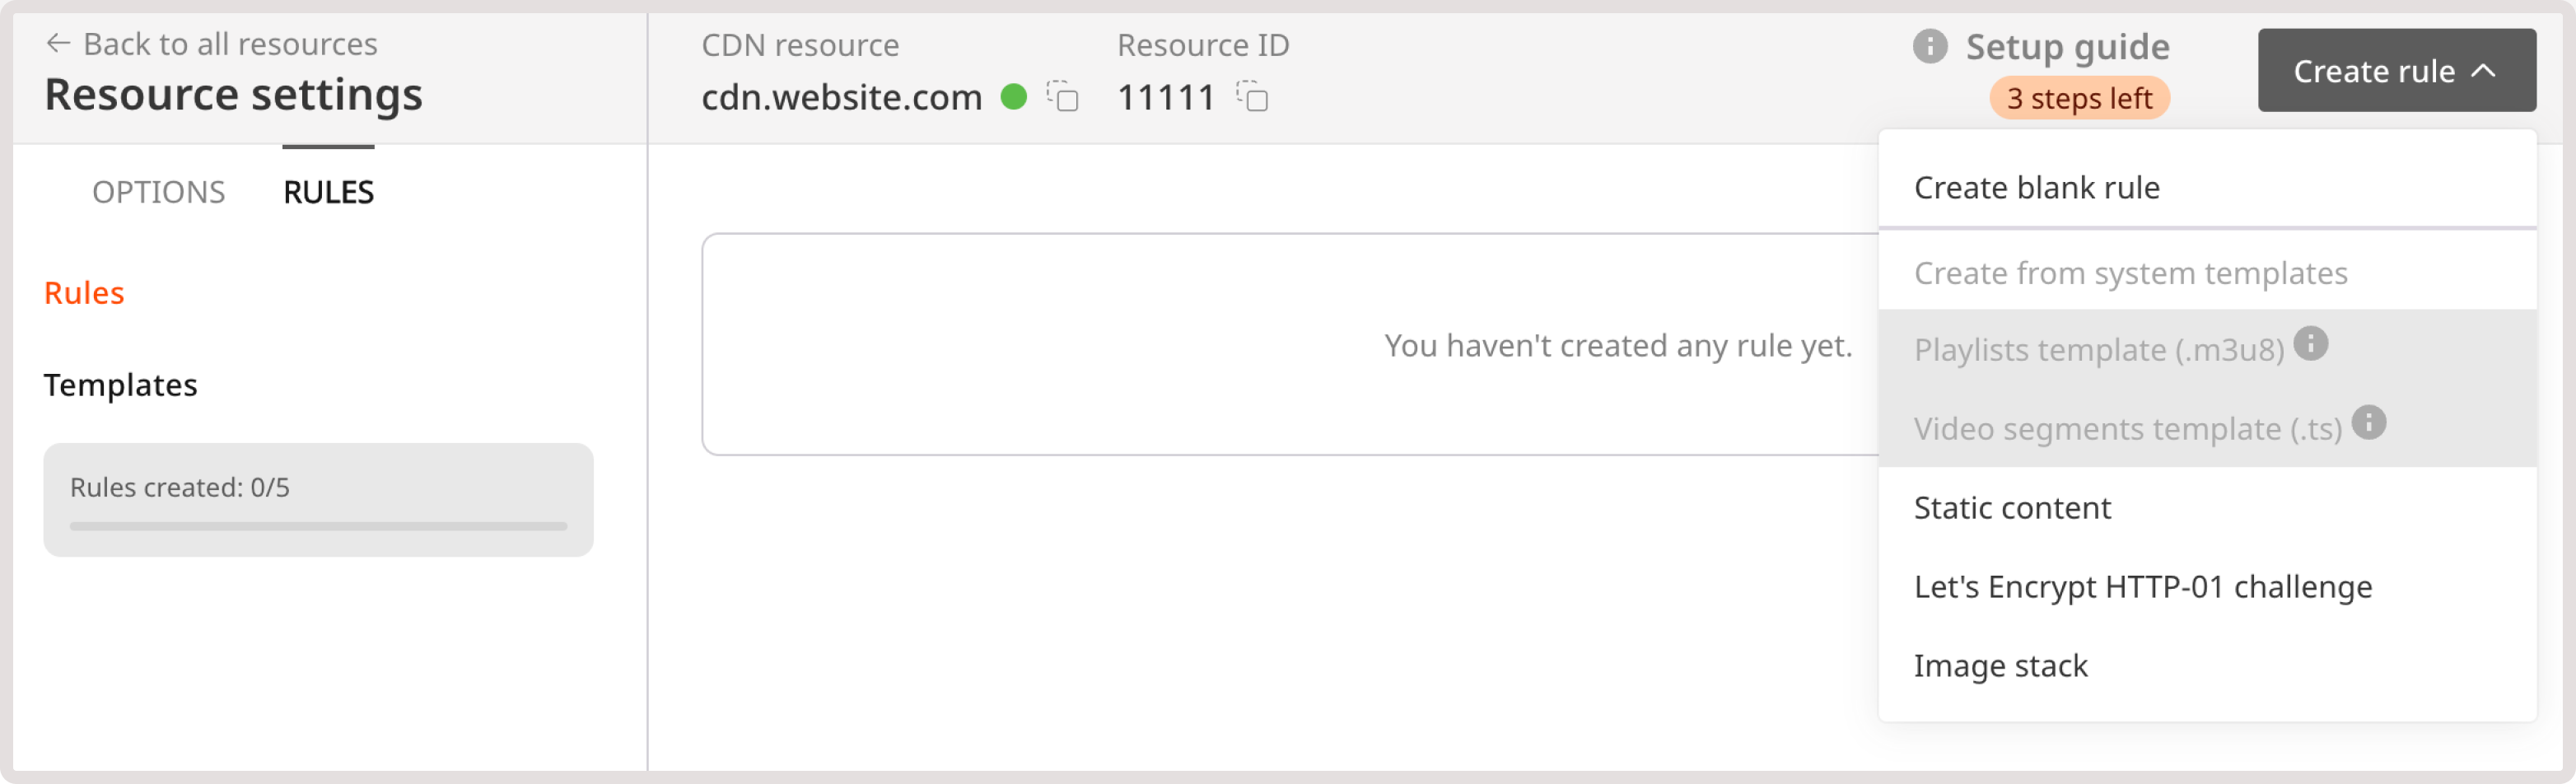Click the 3 steps left badge
Screen dimensions: 2576x784
2080,98
